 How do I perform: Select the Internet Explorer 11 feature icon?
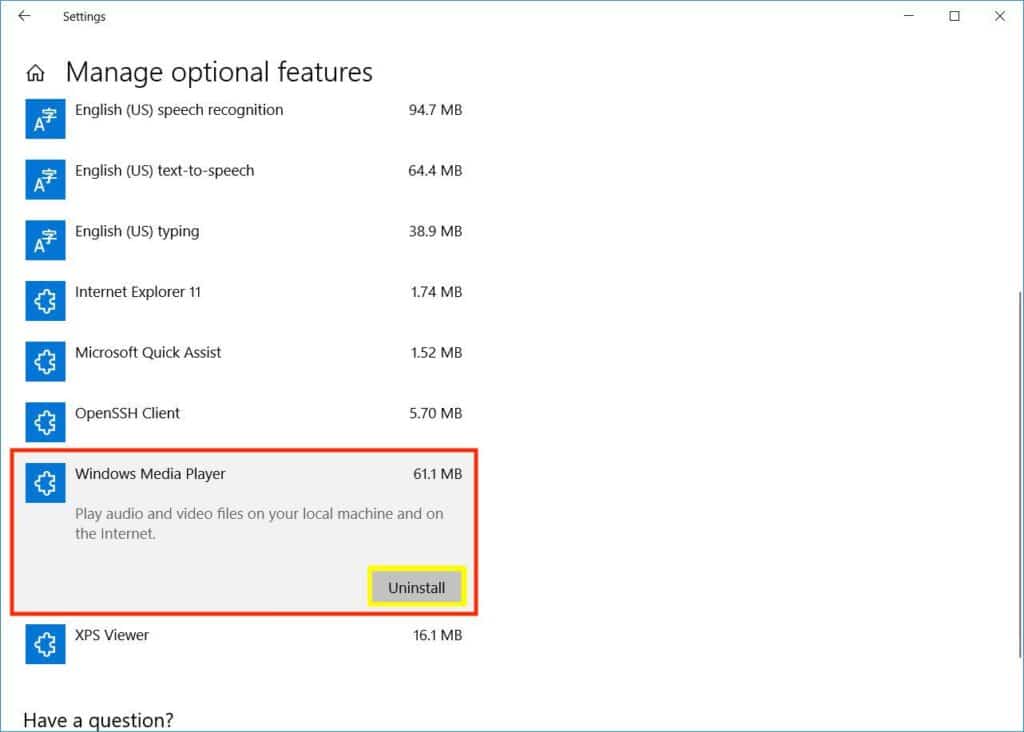pyautogui.click(x=45, y=301)
